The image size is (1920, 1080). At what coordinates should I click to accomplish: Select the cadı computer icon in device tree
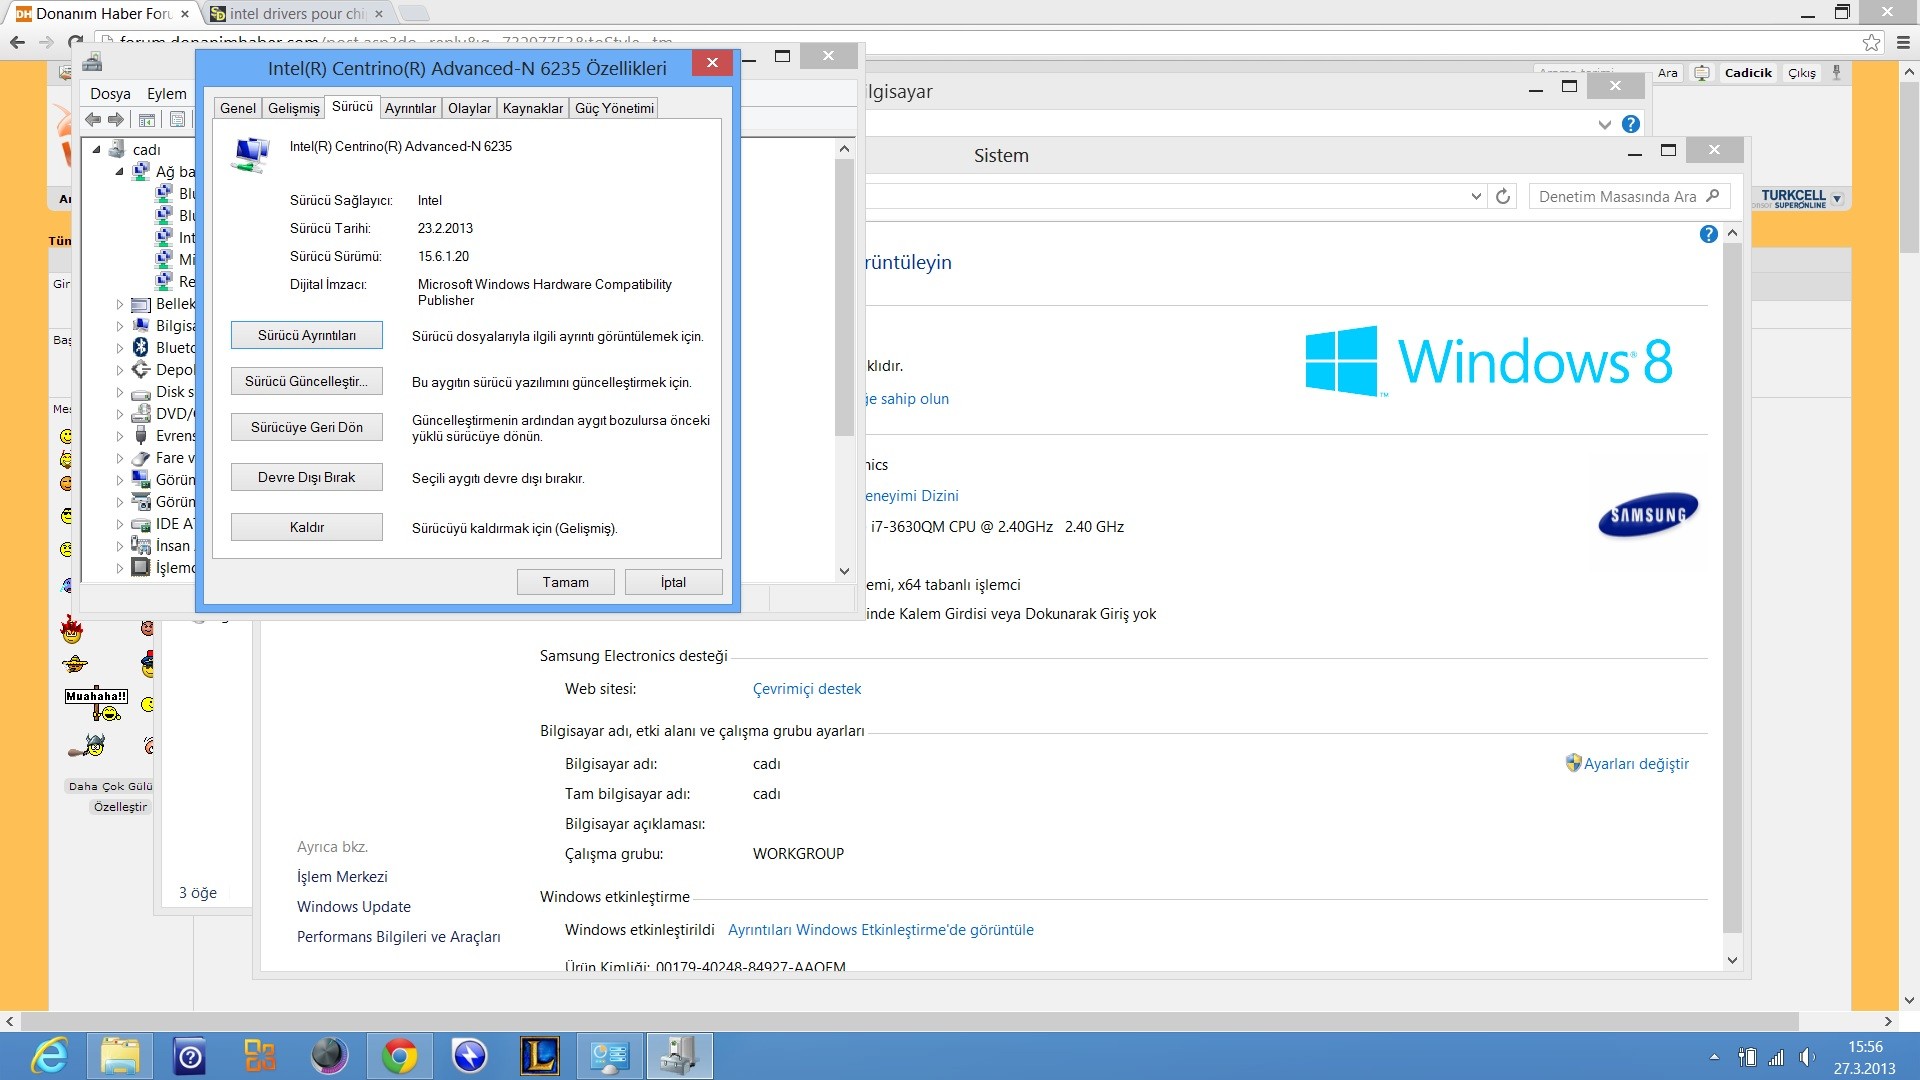pos(118,150)
